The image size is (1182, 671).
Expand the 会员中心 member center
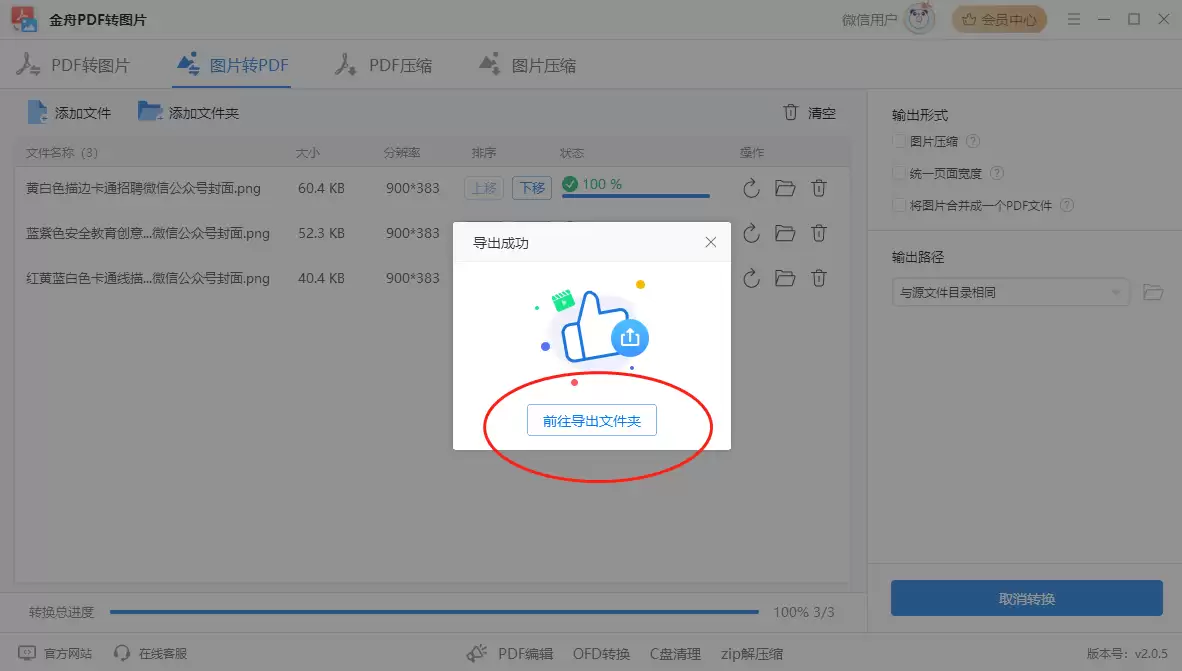(998, 18)
